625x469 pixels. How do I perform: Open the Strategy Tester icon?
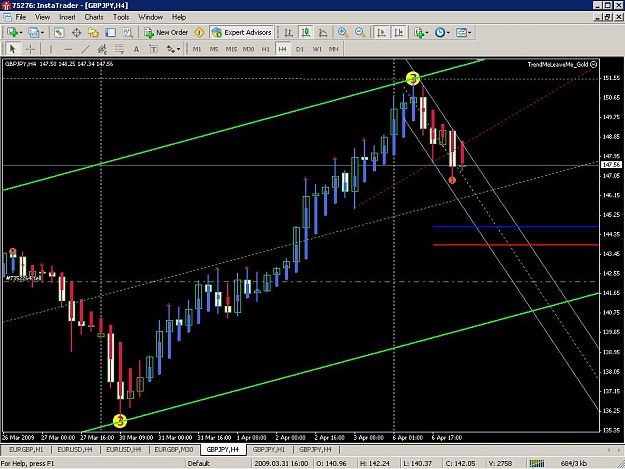[x=128, y=32]
